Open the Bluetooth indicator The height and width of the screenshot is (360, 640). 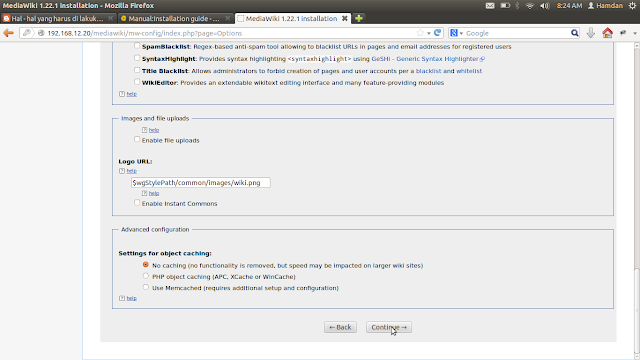click(518, 6)
